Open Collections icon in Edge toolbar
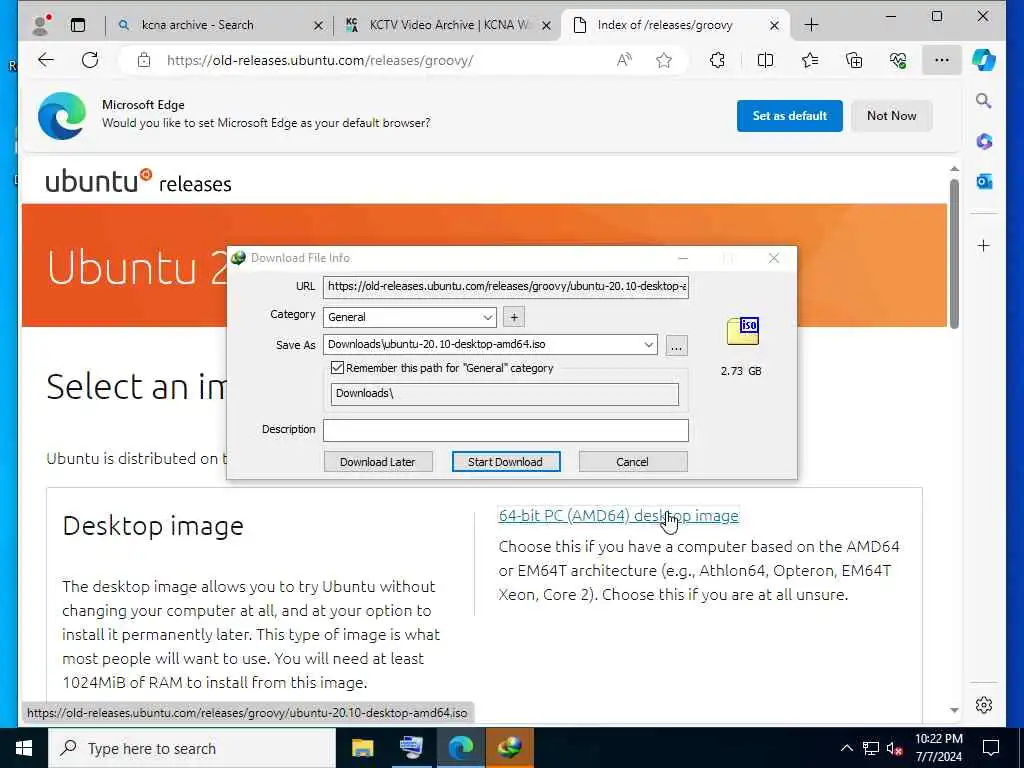1024x768 pixels. (854, 61)
